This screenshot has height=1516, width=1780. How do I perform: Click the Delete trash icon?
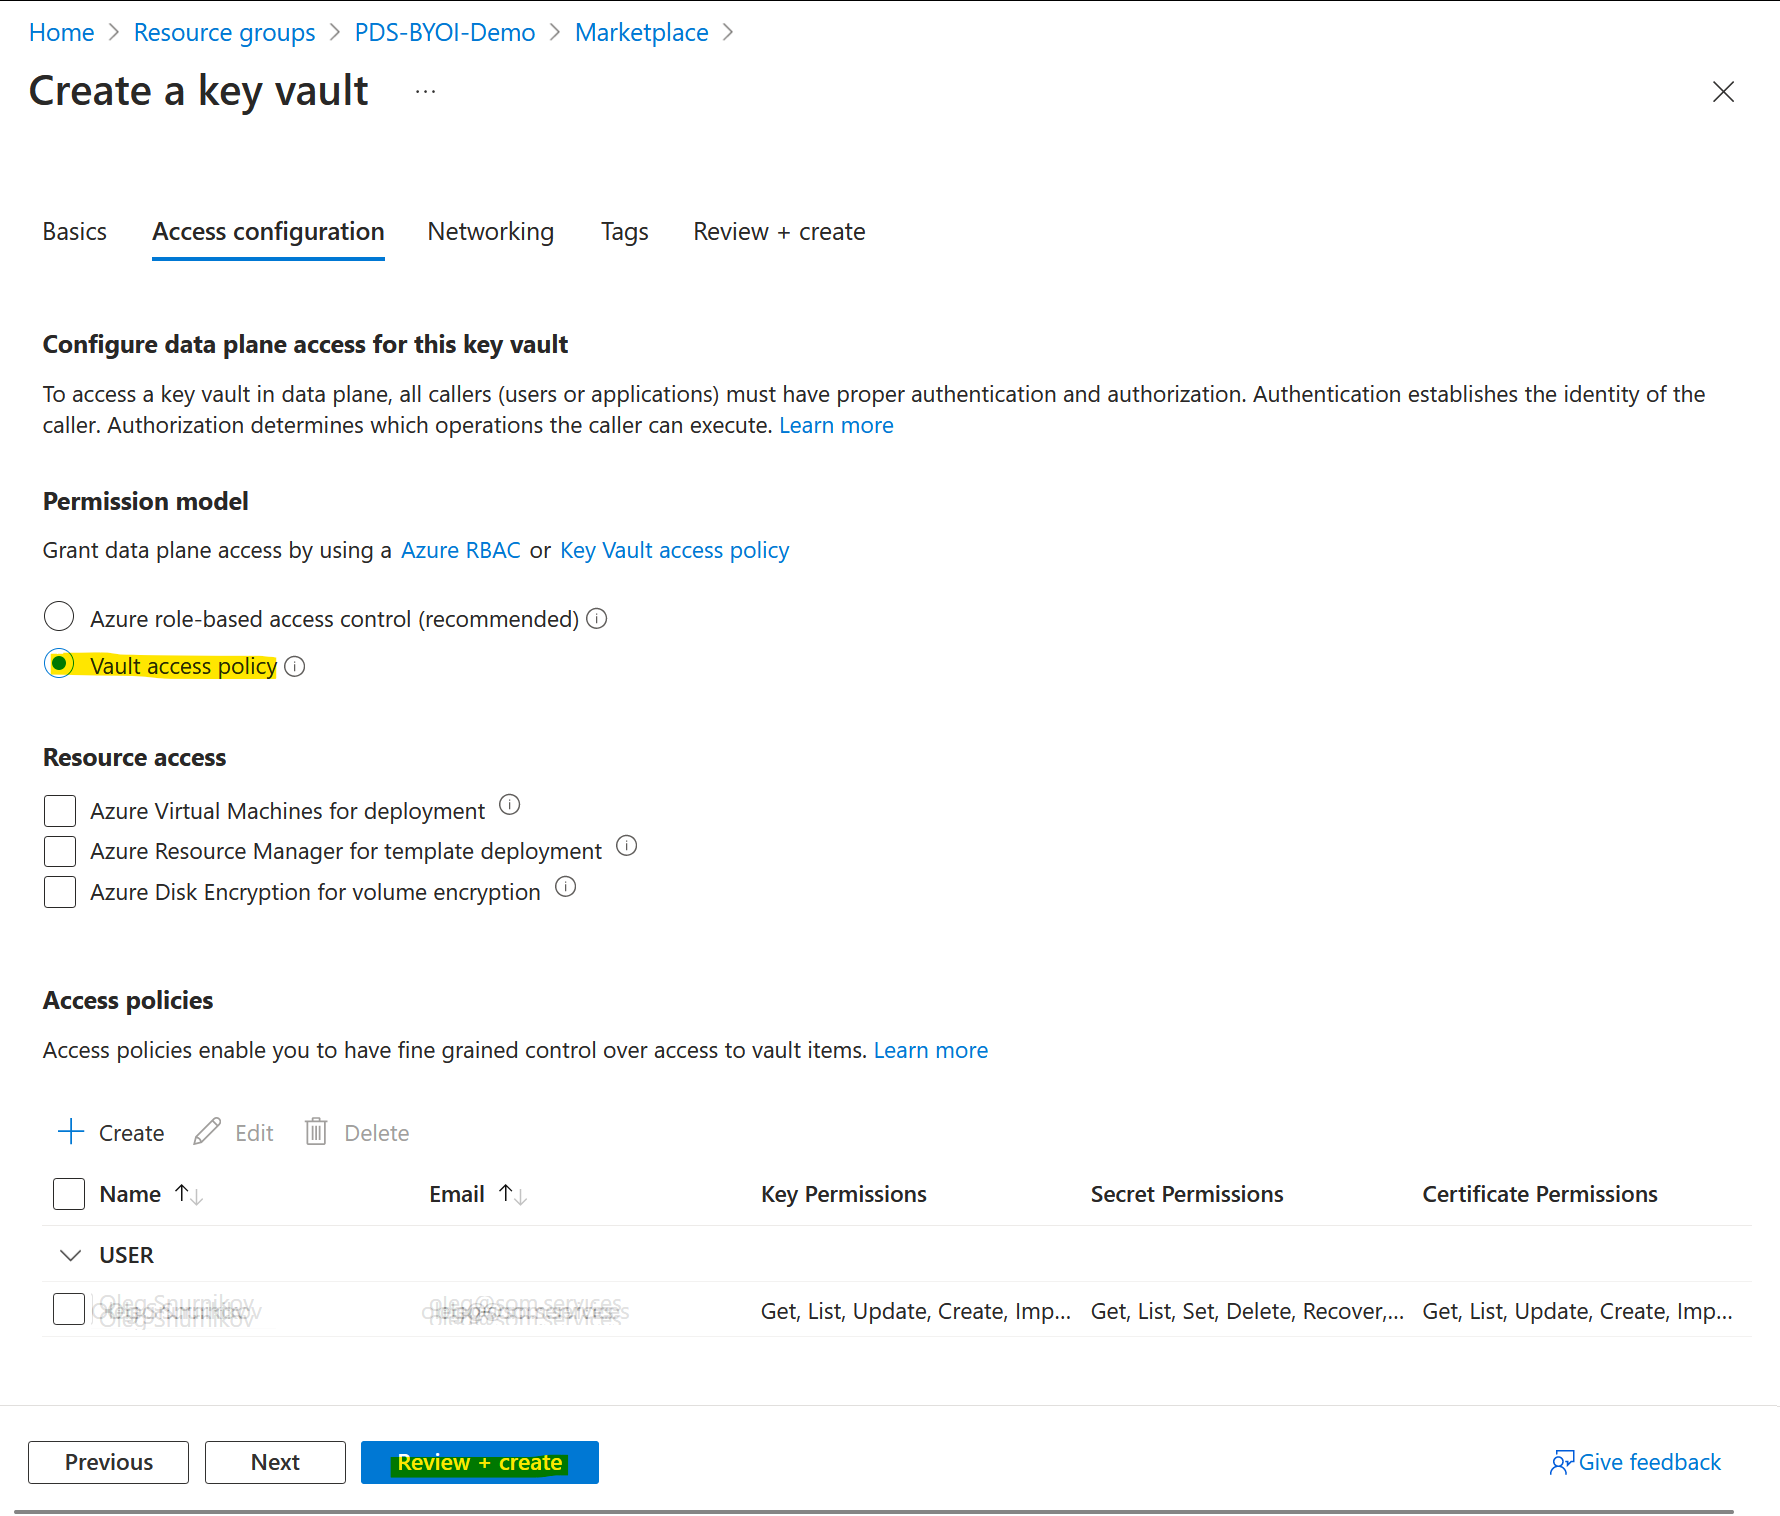(315, 1131)
